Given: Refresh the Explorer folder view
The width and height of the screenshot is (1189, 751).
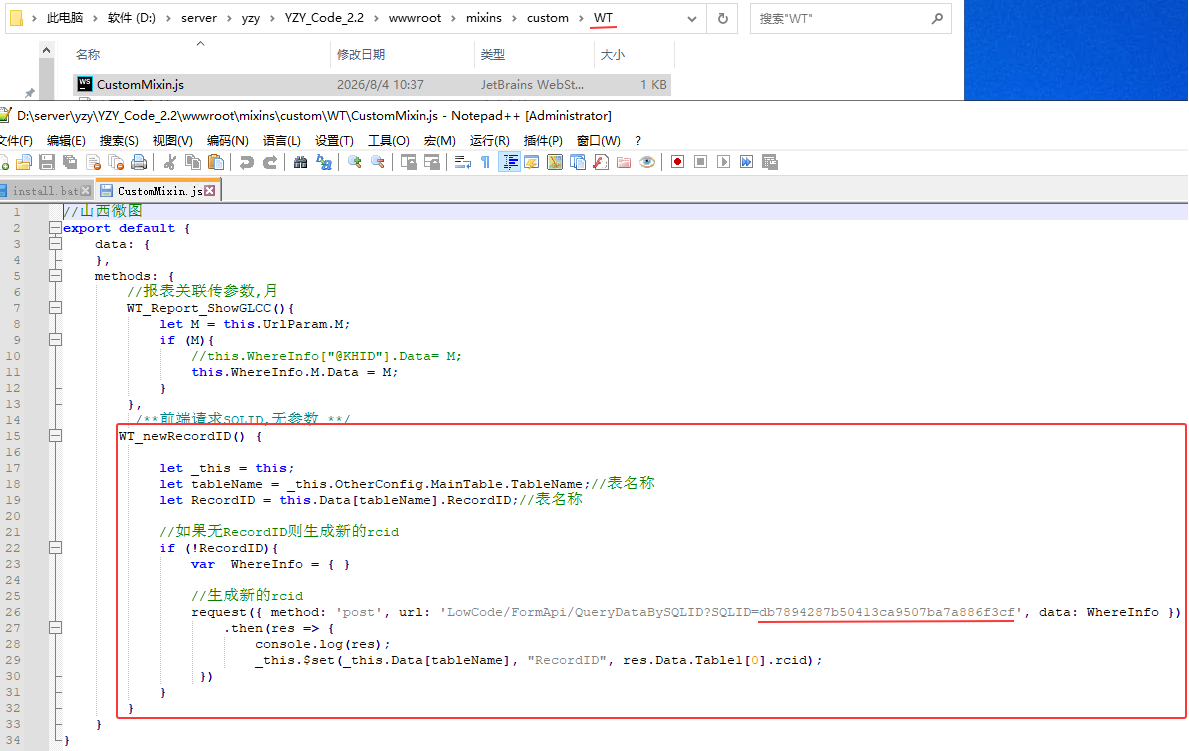Looking at the screenshot, I should pos(723,19).
